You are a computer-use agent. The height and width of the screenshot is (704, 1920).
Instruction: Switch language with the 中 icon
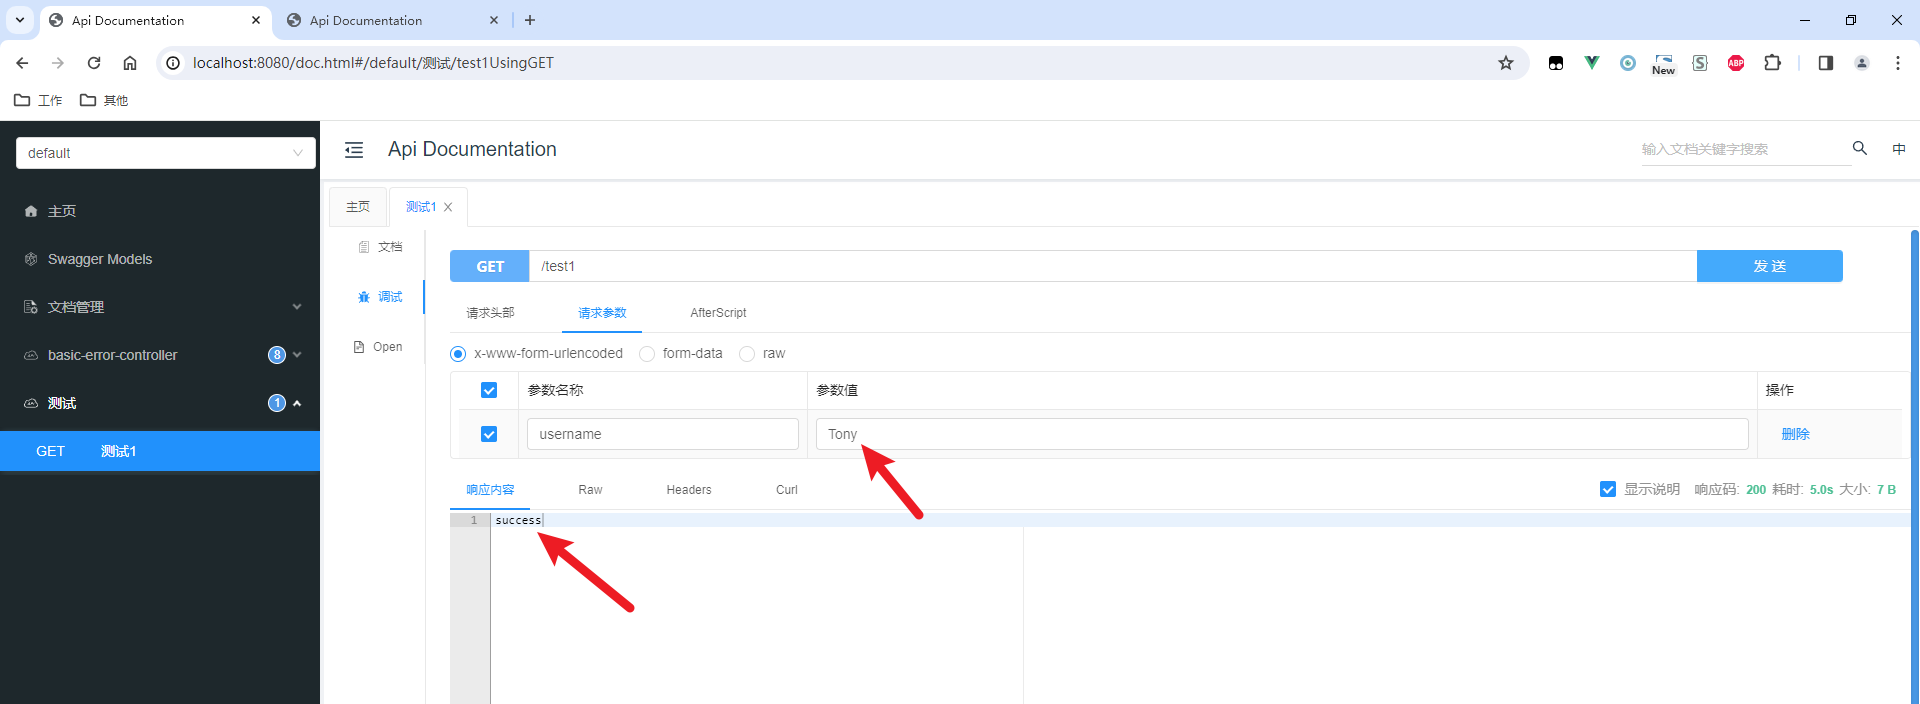(1899, 149)
